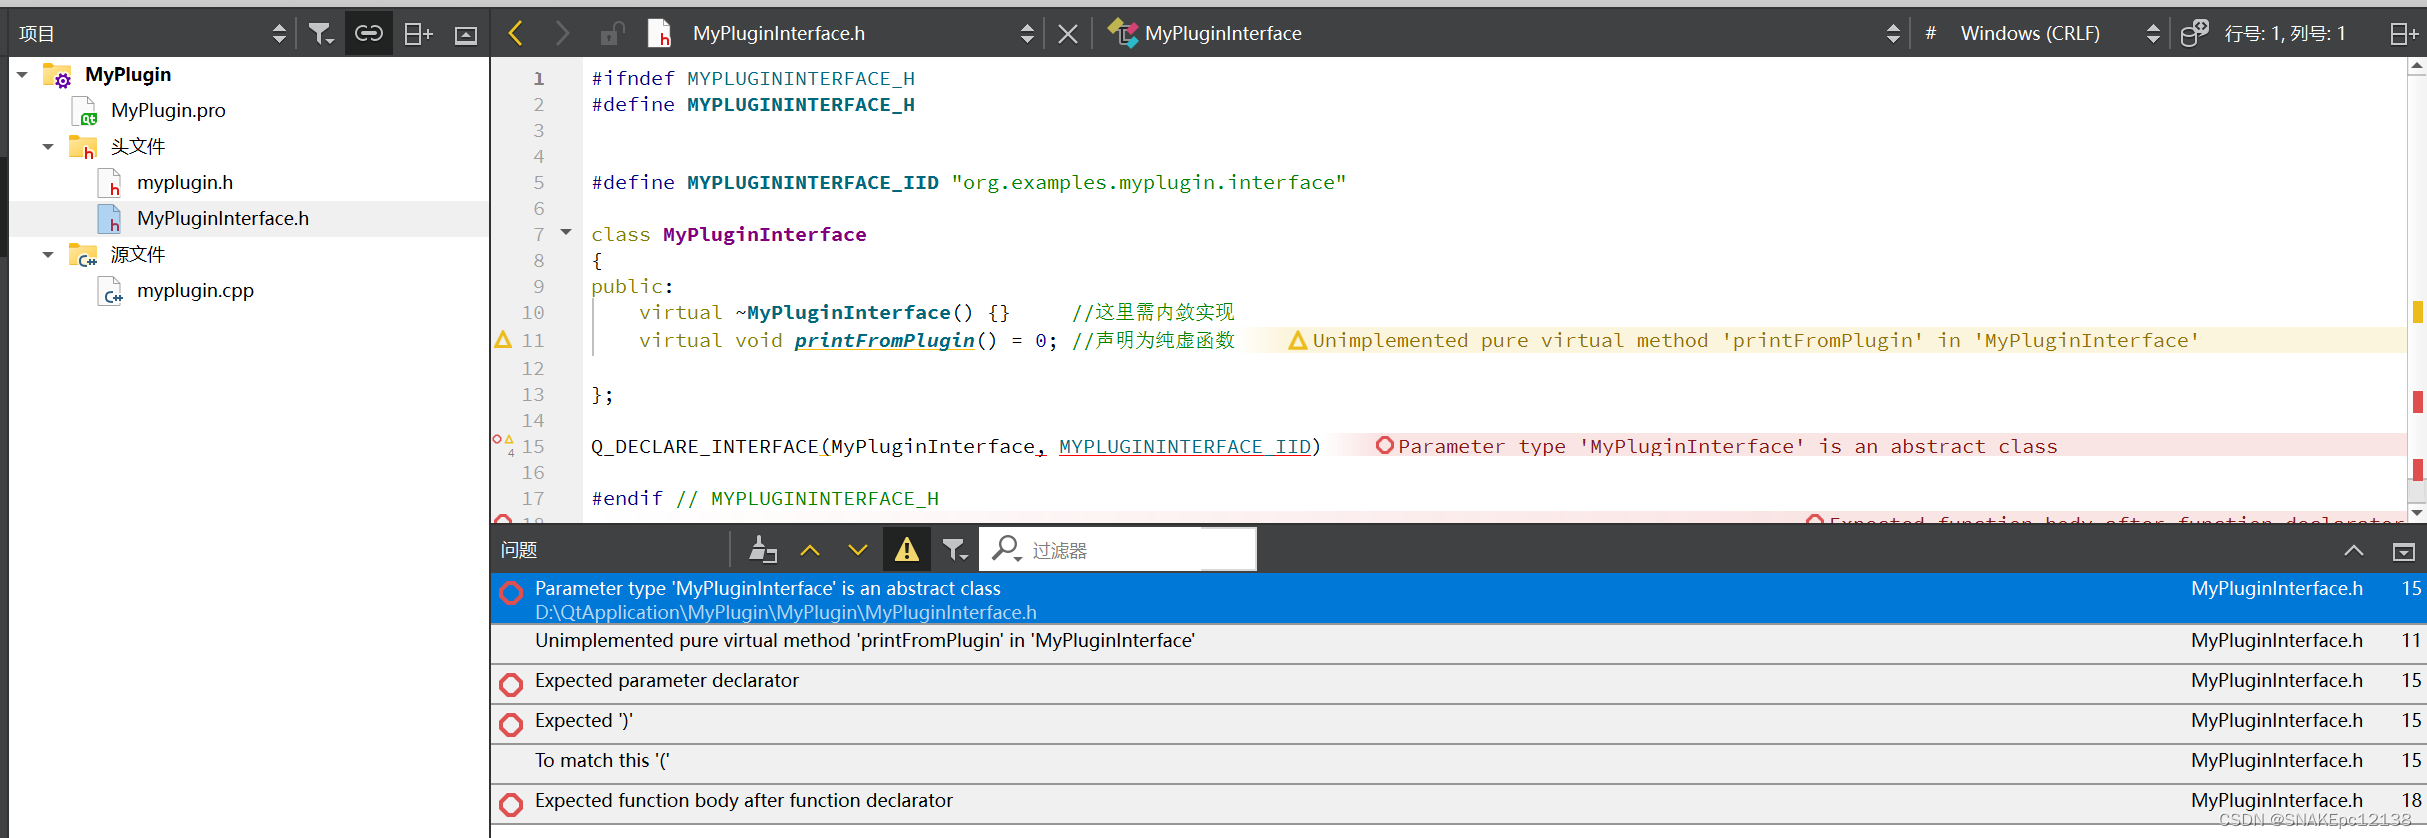Clear the issues list

[x=763, y=550]
